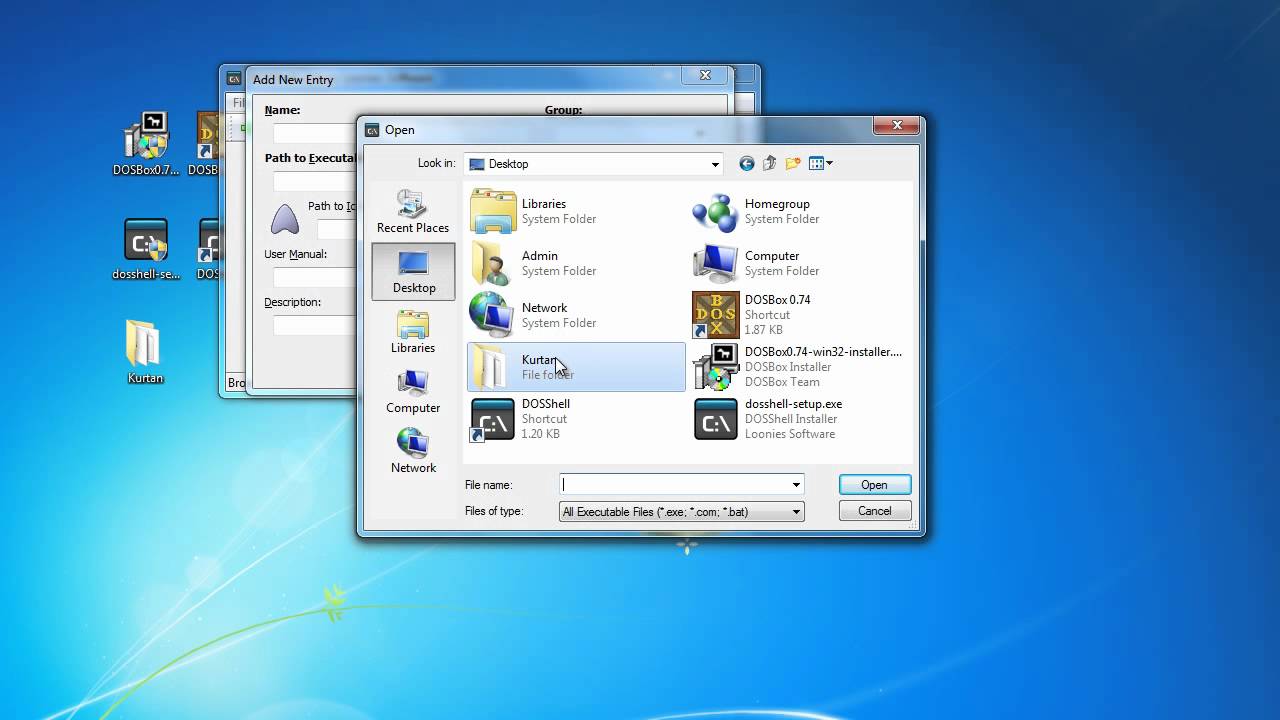Screen dimensions: 1280x720
Task: Expand the View Menu dropdown arrow
Action: point(829,164)
